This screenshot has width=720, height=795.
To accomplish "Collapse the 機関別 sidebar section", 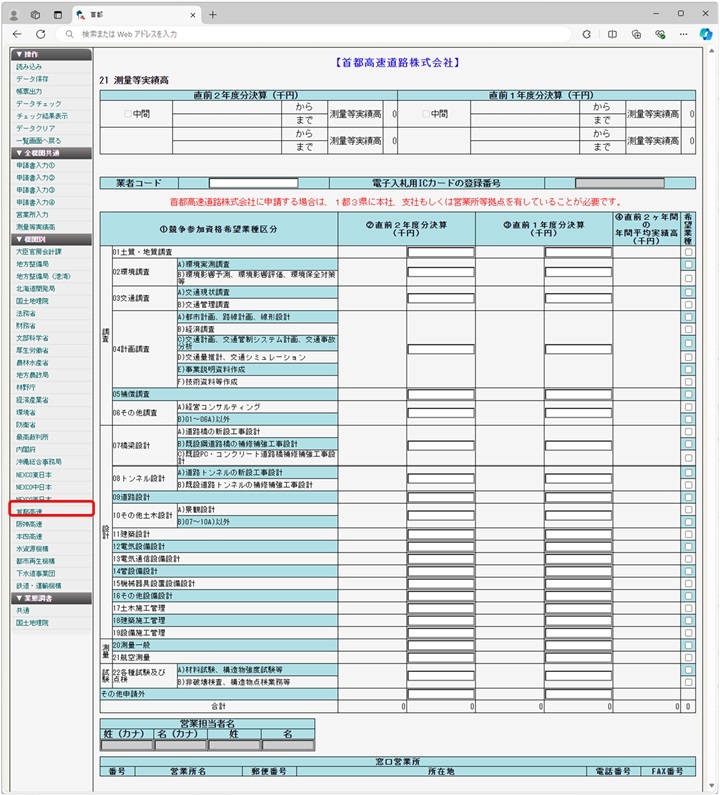I will 51,239.
